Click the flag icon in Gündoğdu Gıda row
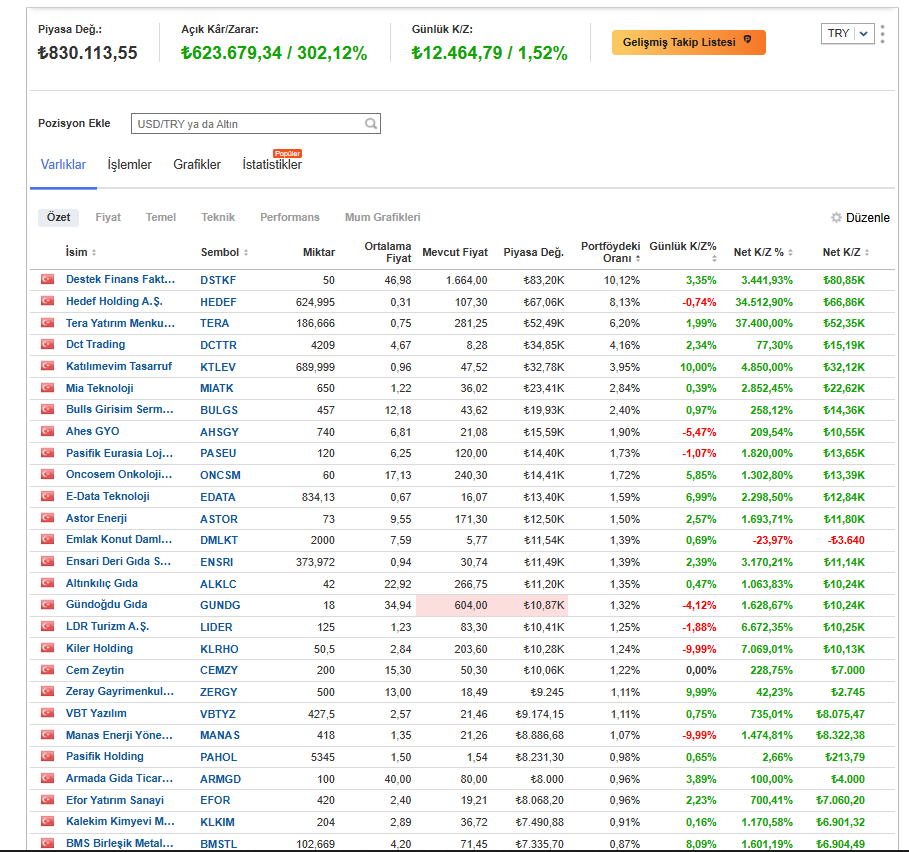This screenshot has width=909, height=852. [48, 605]
